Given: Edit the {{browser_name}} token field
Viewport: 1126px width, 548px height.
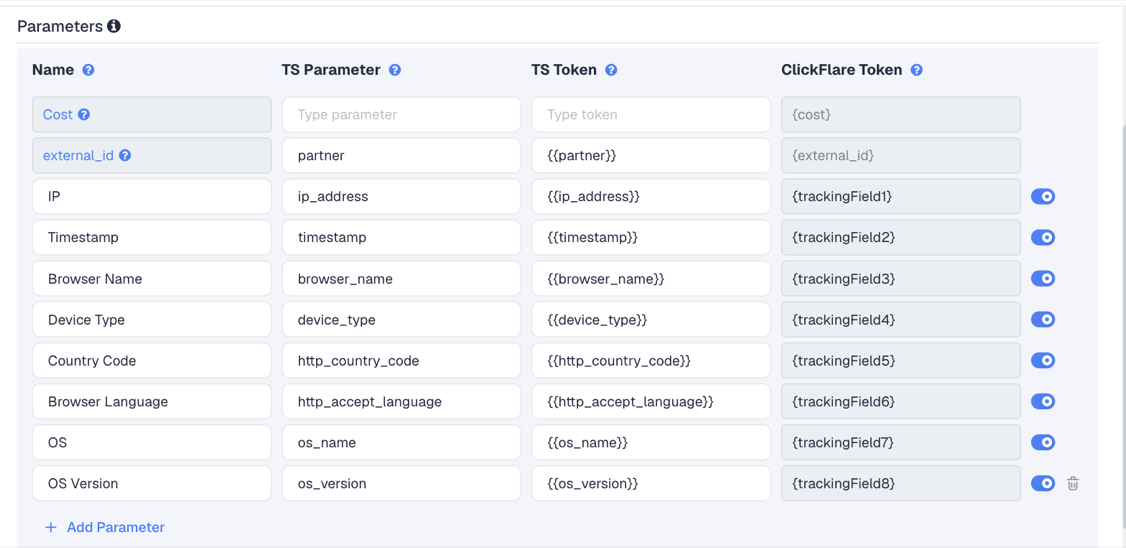Looking at the screenshot, I should [651, 278].
